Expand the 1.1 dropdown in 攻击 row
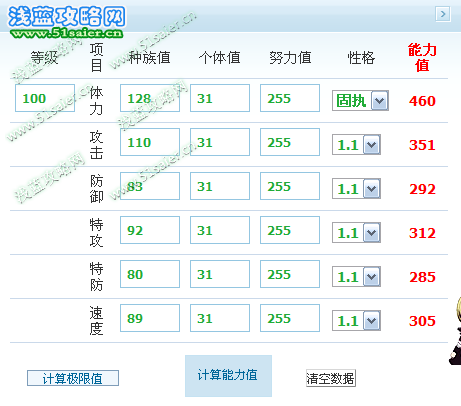This screenshot has height=406, width=461. [356, 145]
